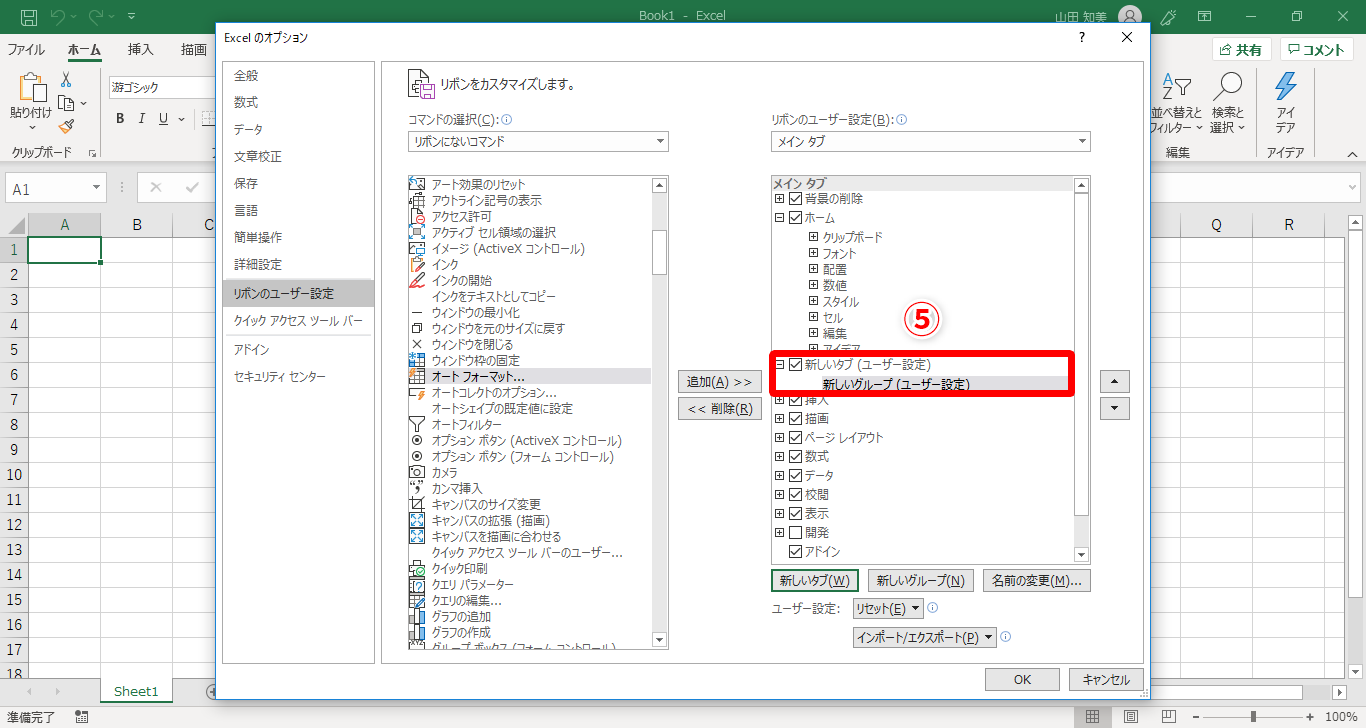Open the ファイル tab in Excel
Viewport: 1366px width, 728px height.
[x=26, y=50]
